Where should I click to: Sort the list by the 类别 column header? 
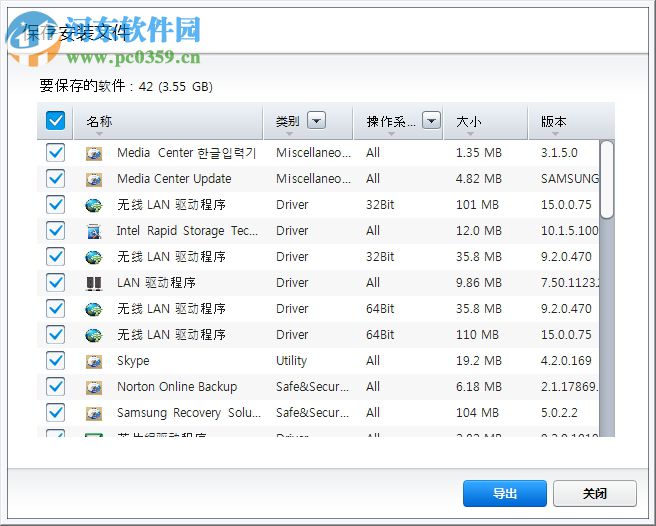(x=288, y=121)
